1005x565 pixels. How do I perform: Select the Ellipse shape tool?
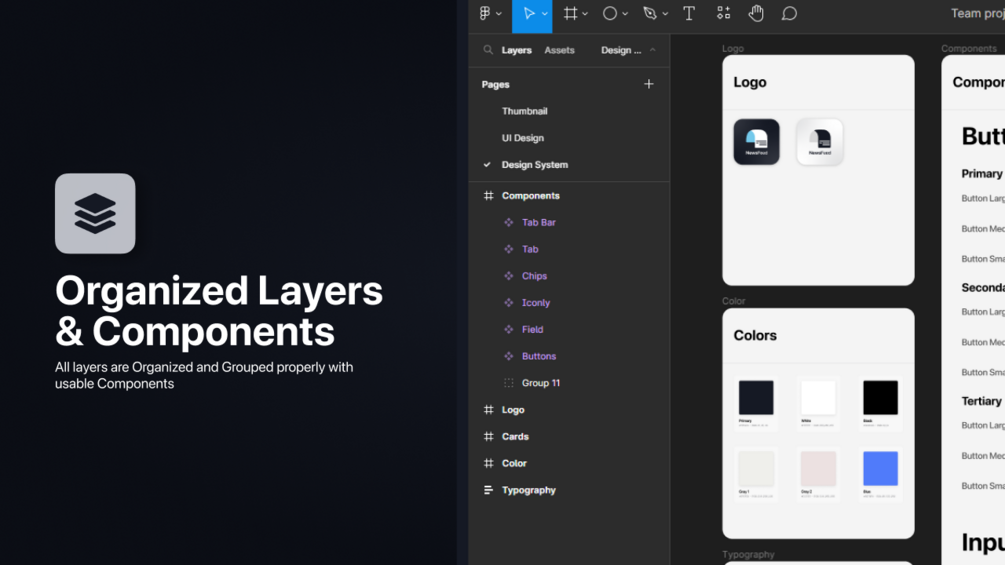click(610, 13)
